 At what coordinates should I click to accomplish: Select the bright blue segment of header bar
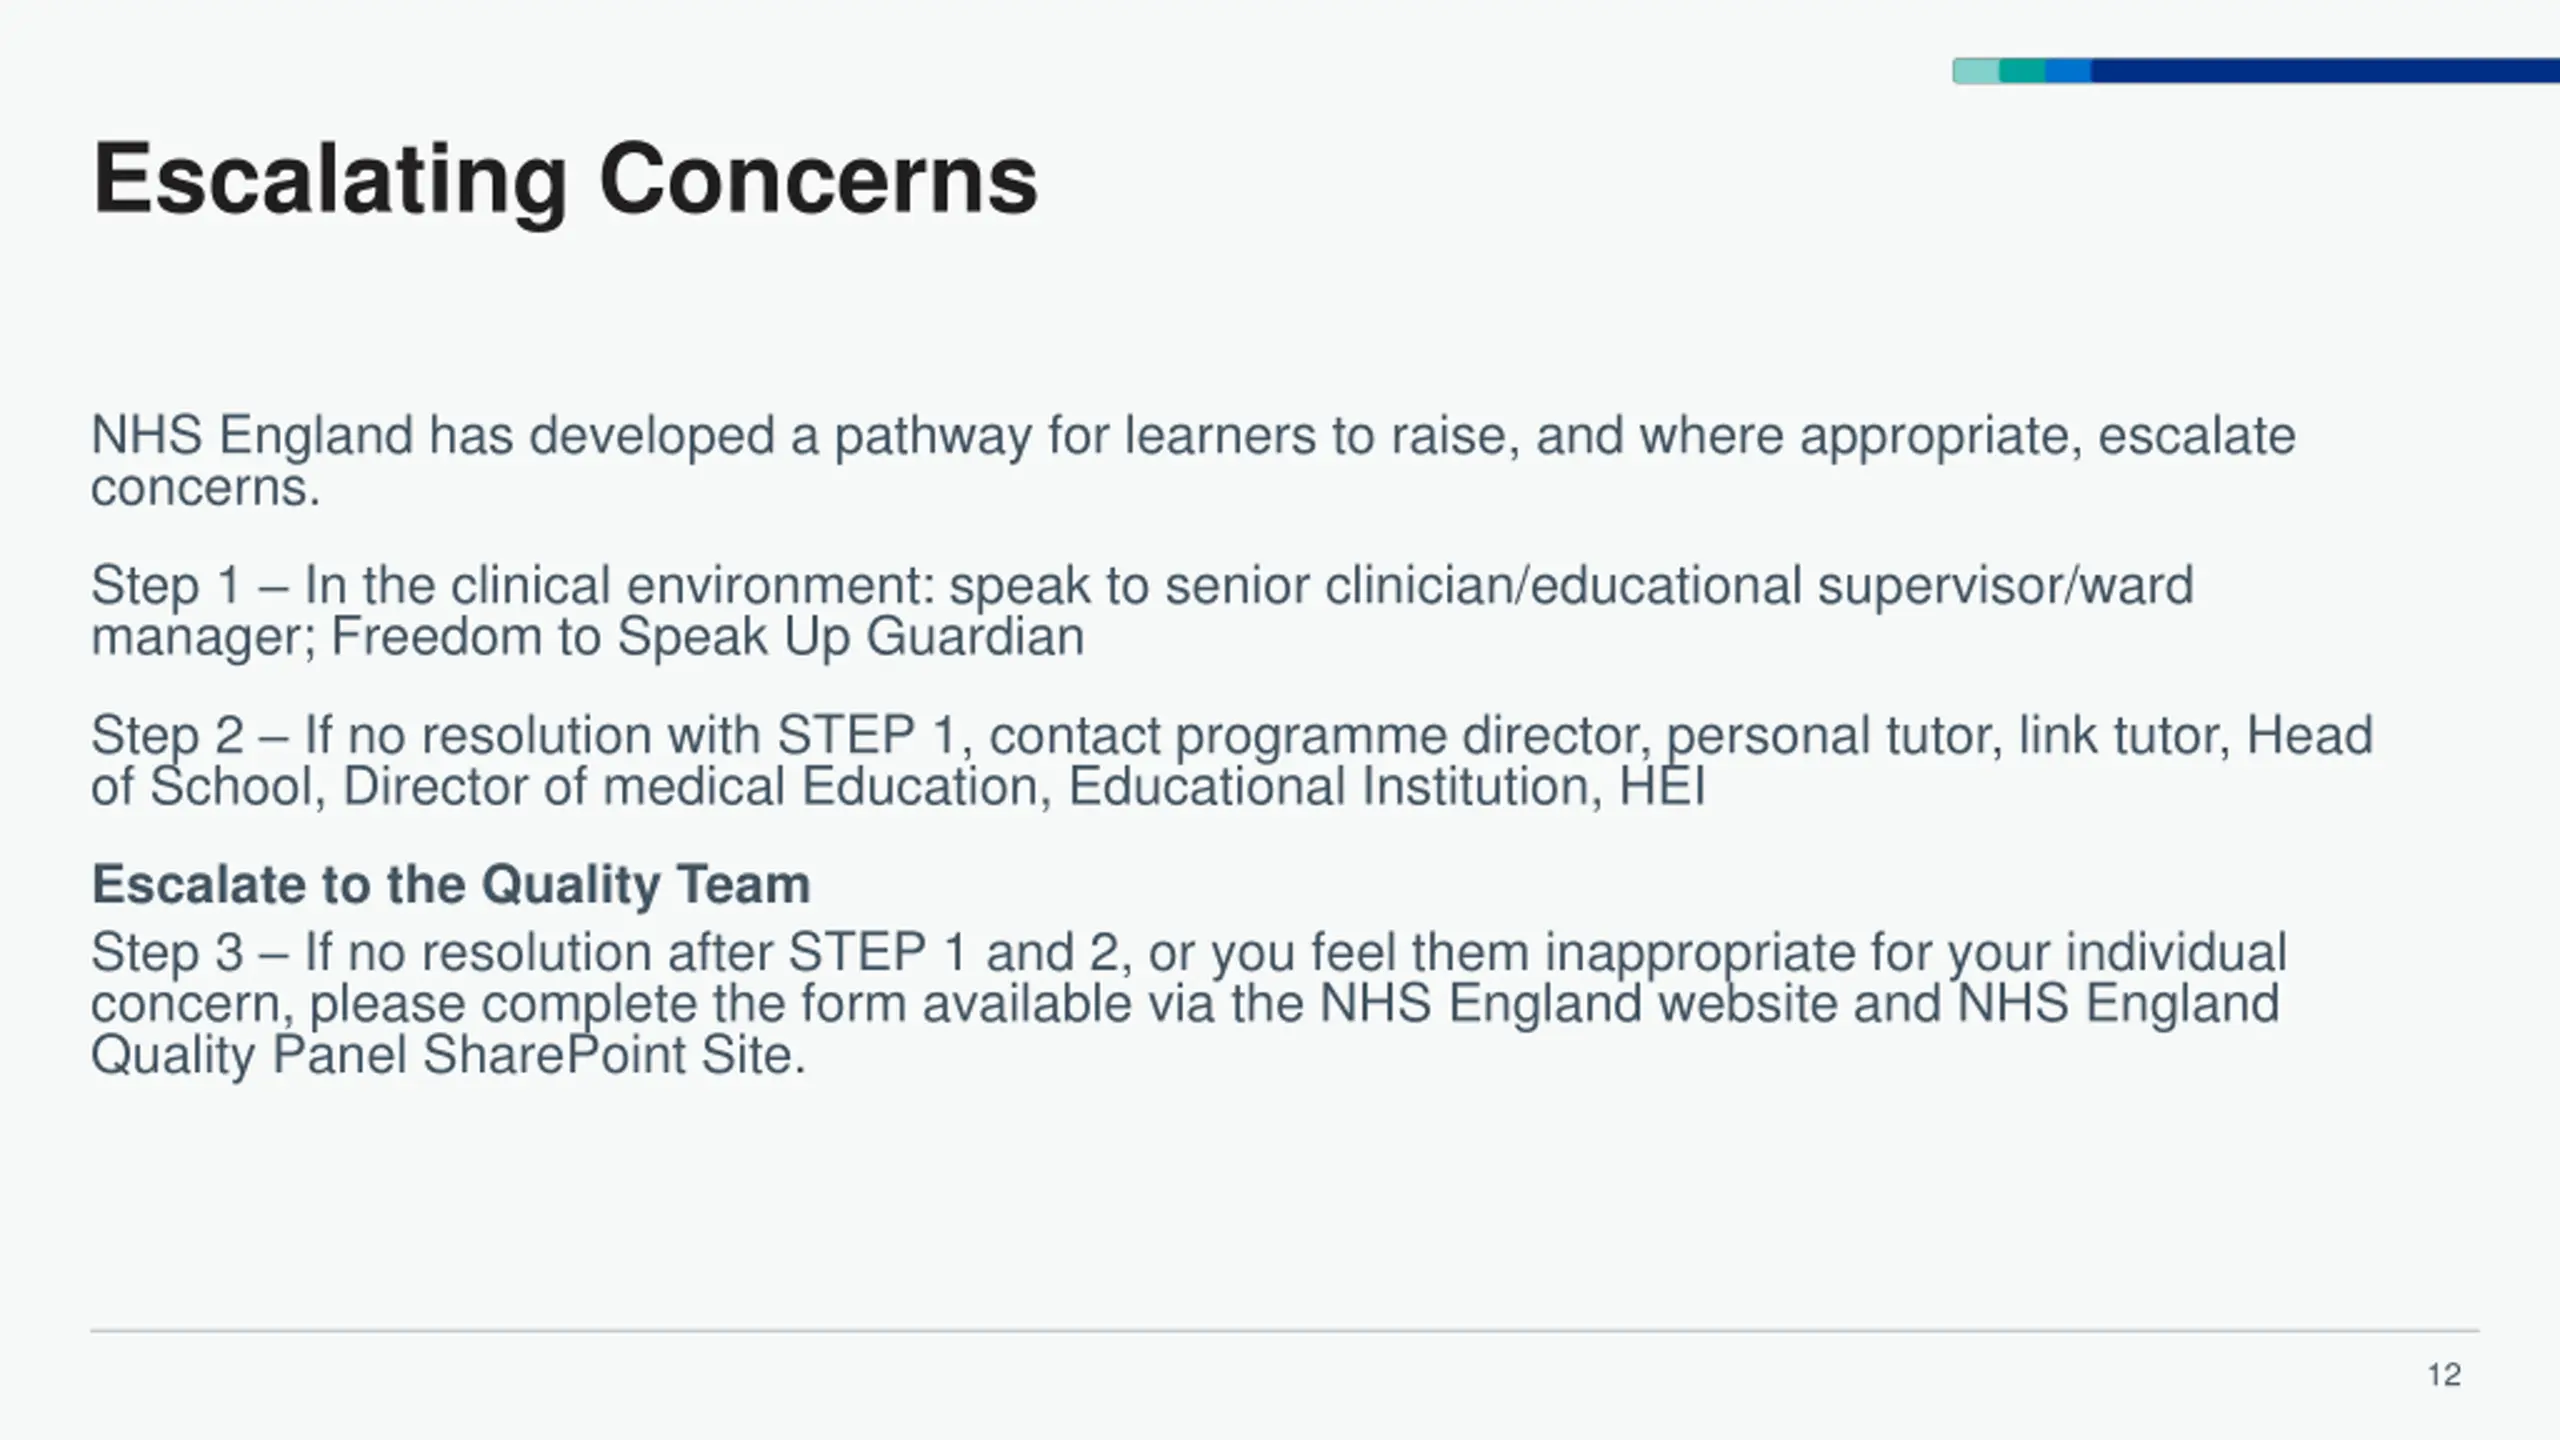point(2068,71)
